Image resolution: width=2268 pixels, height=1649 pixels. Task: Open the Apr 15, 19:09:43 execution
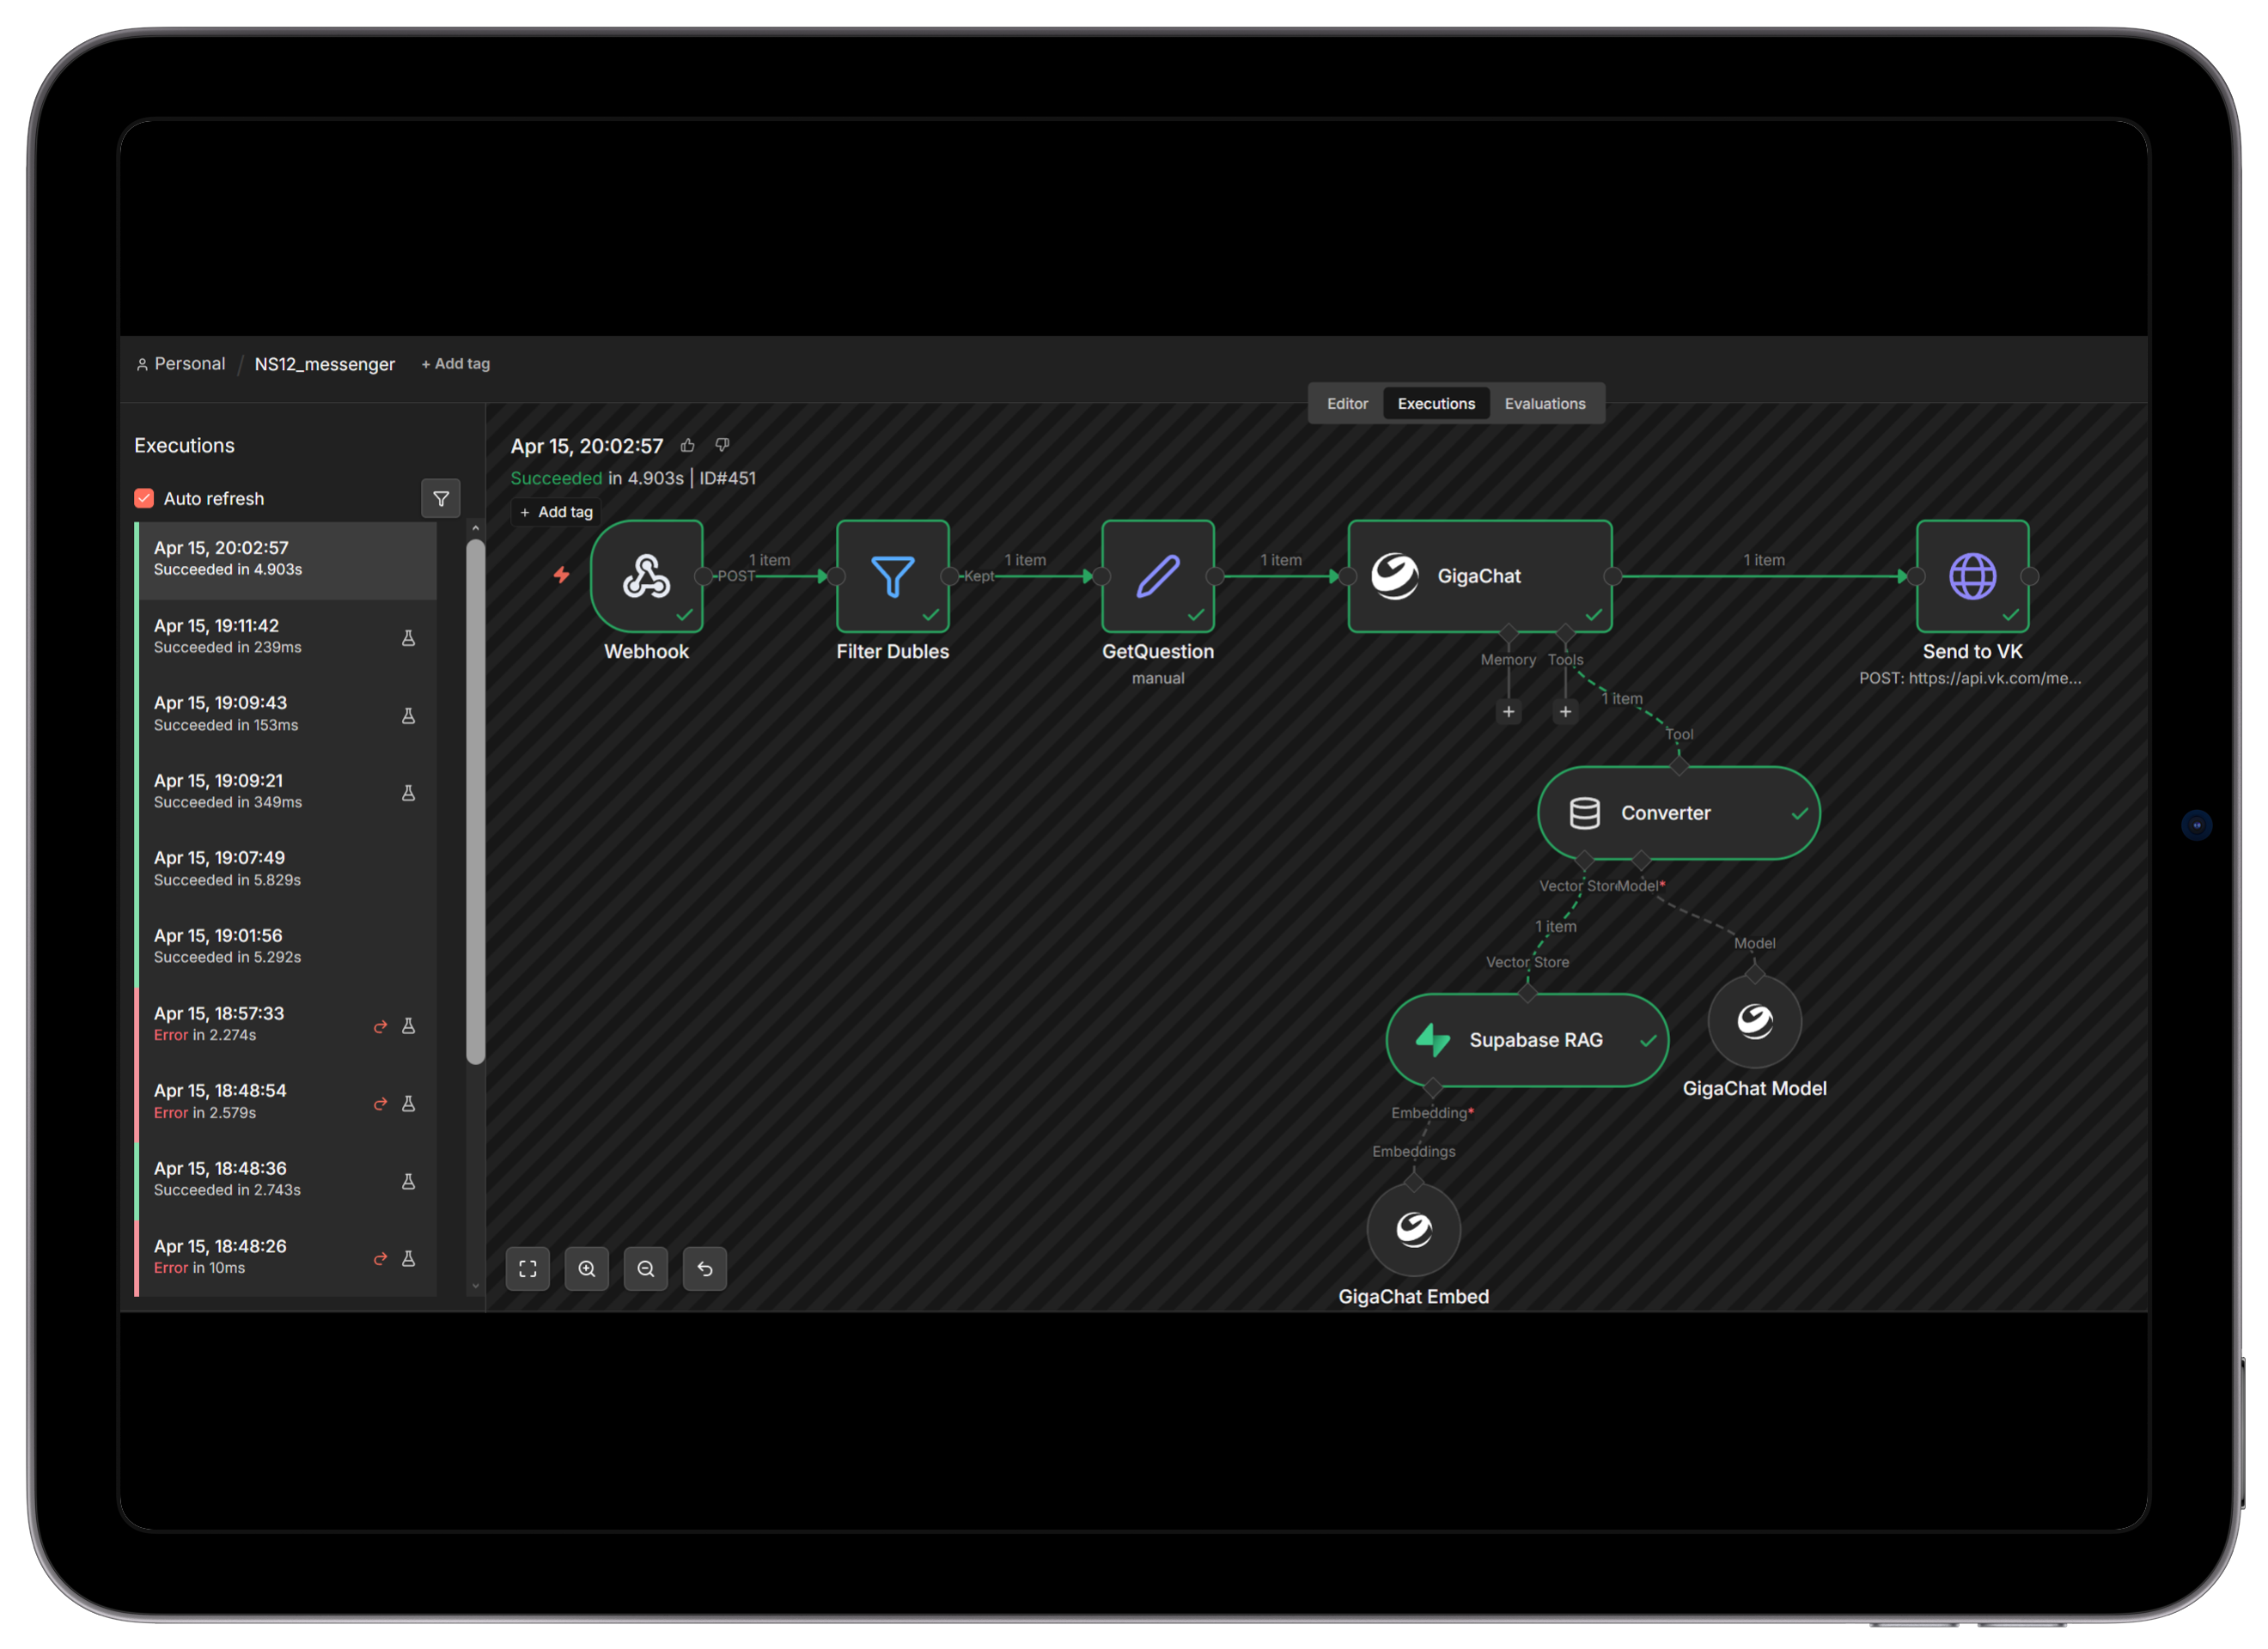286,715
